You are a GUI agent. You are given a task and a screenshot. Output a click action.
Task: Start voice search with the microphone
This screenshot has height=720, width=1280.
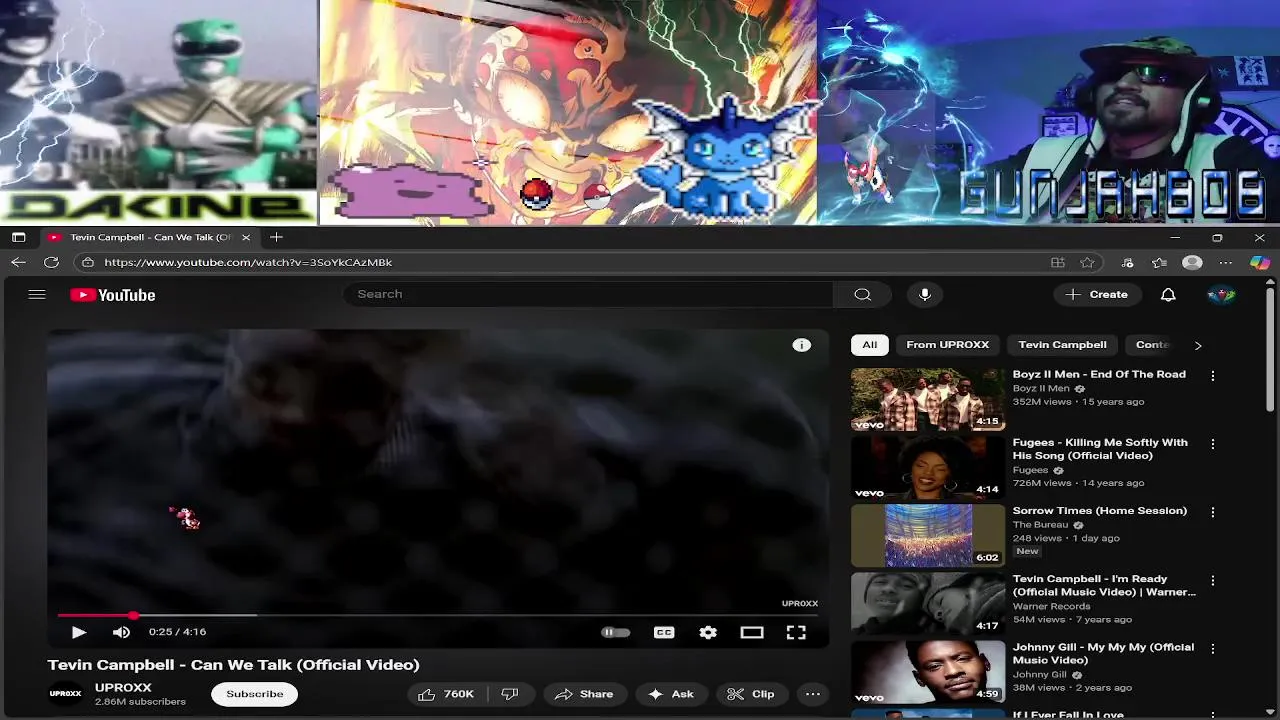pos(925,294)
